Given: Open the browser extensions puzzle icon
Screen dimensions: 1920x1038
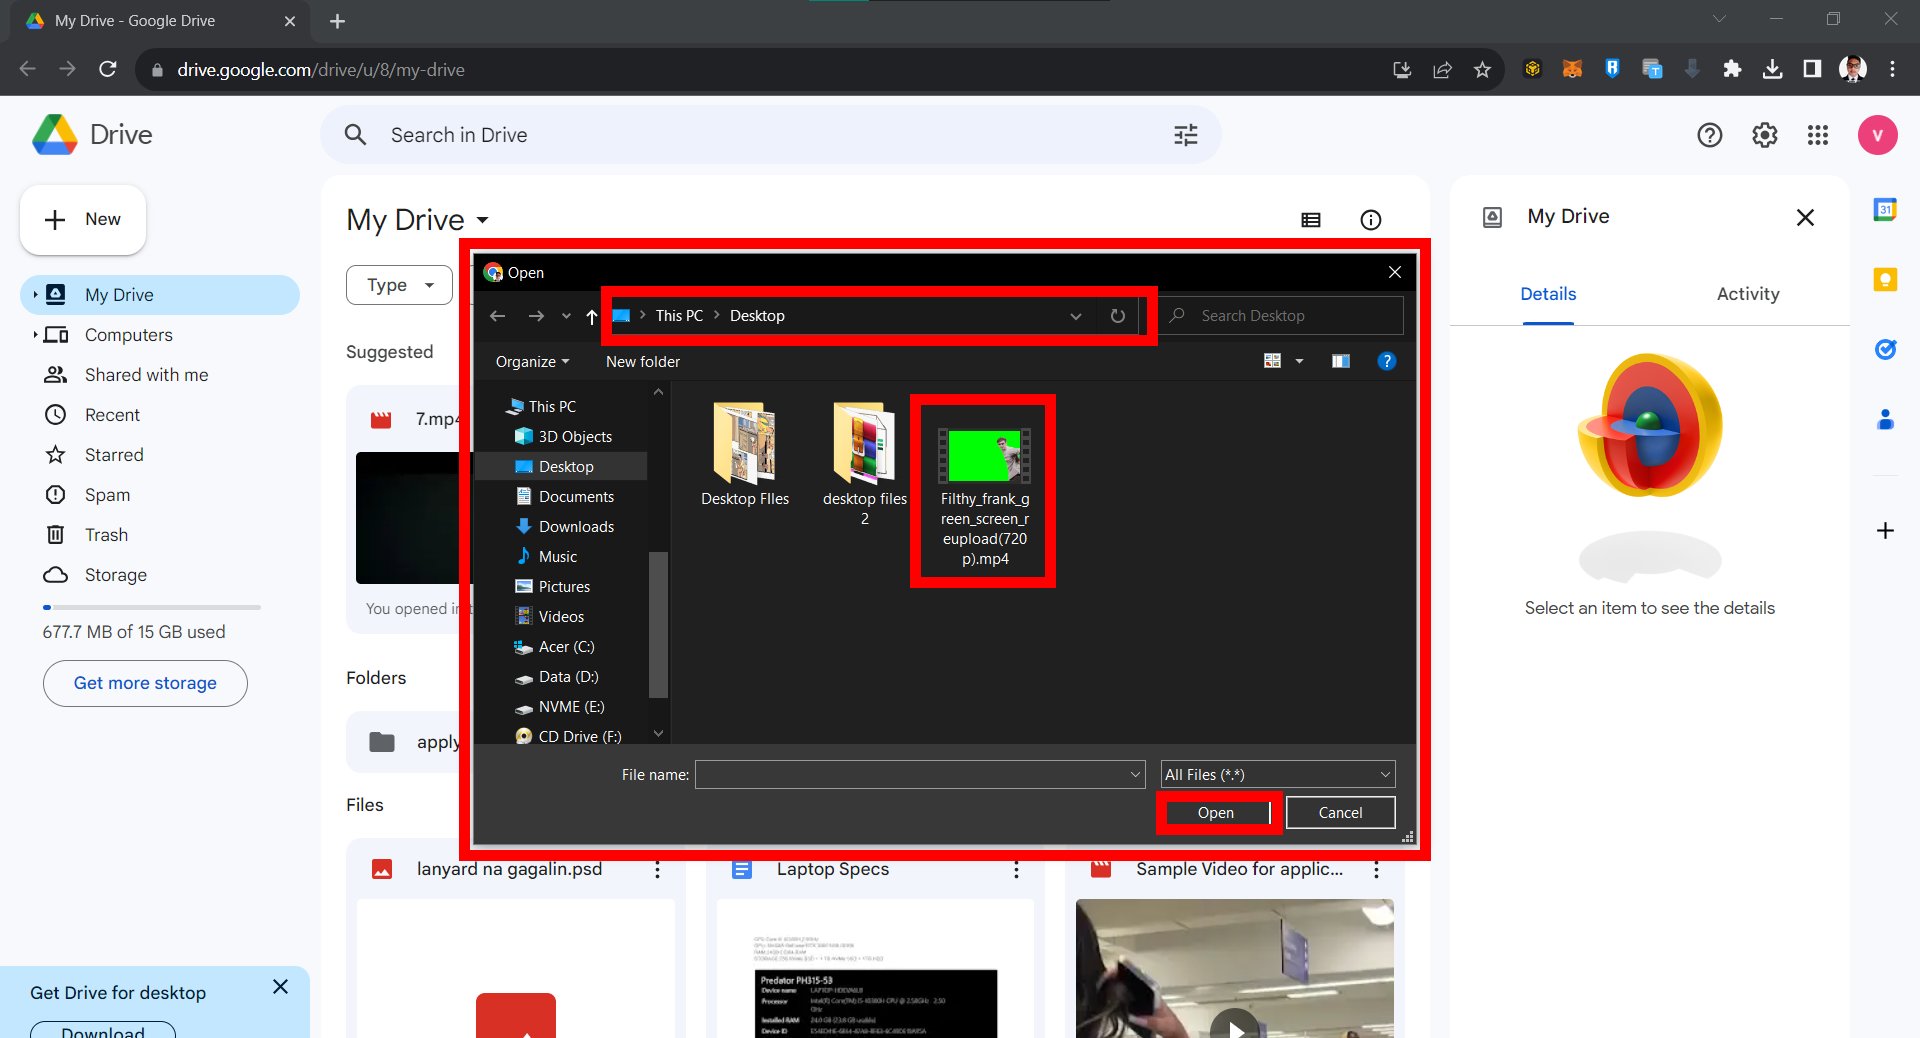Looking at the screenshot, I should coord(1733,69).
